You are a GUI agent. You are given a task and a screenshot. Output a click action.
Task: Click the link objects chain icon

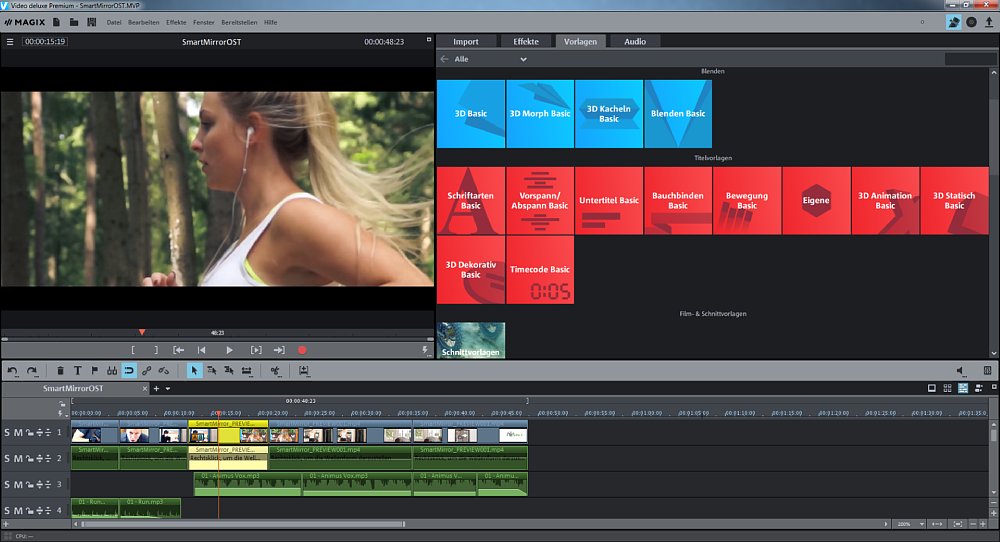pos(147,370)
